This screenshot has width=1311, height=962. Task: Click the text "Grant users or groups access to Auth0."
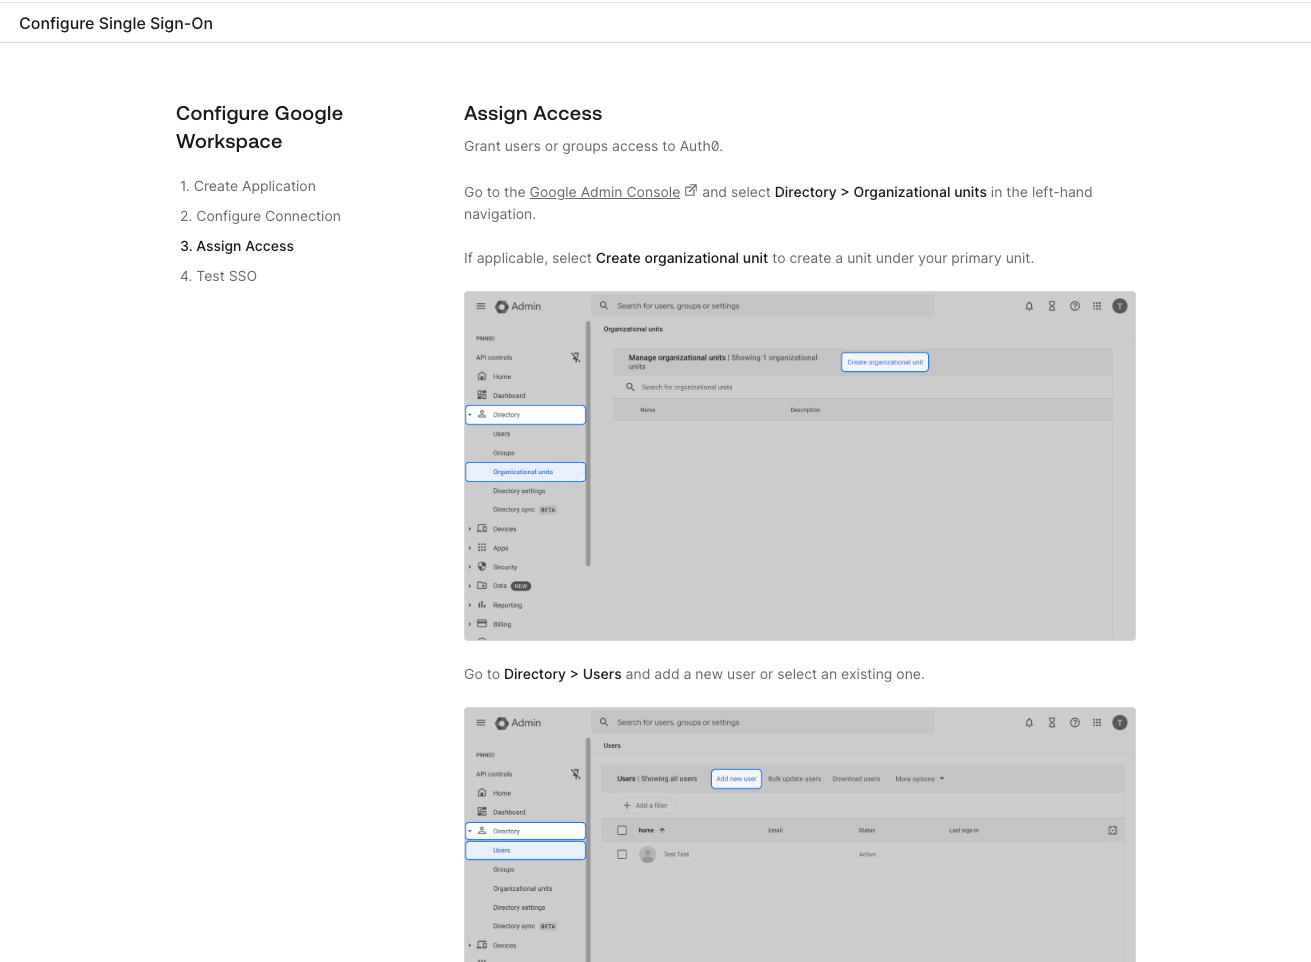pyautogui.click(x=593, y=146)
